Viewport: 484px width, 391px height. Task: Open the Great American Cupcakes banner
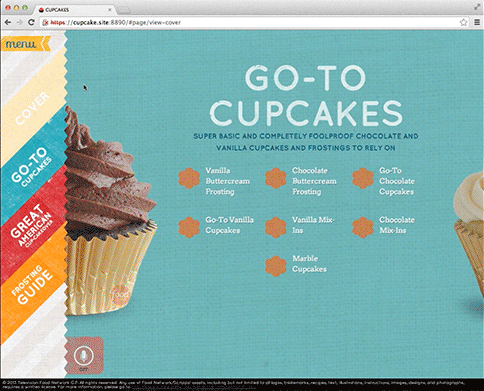(x=32, y=225)
